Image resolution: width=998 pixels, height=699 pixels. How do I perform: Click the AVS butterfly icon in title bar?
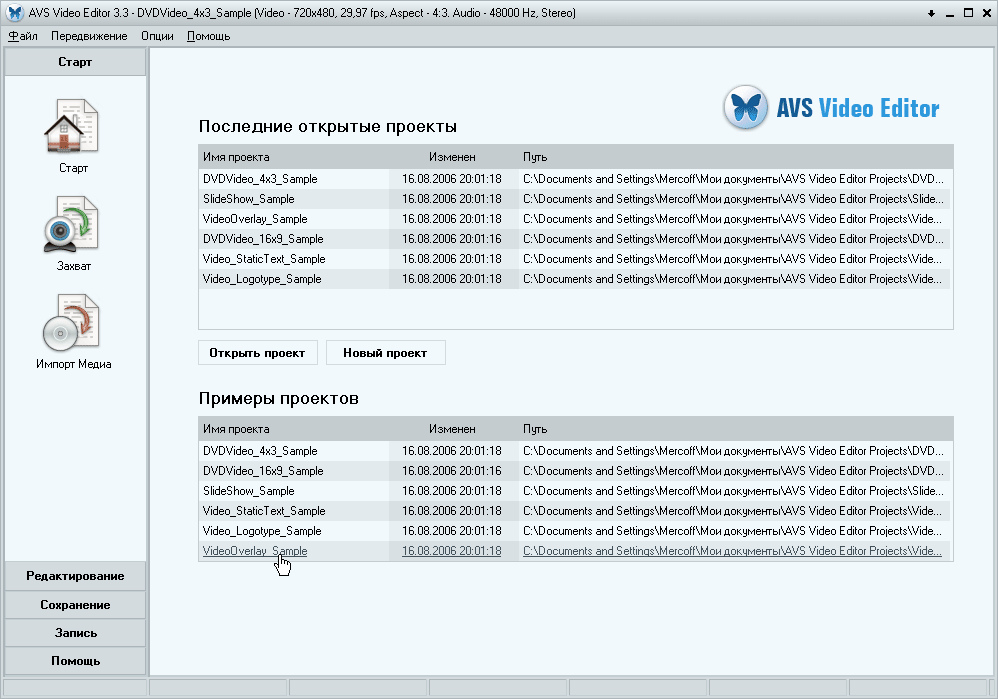click(14, 13)
